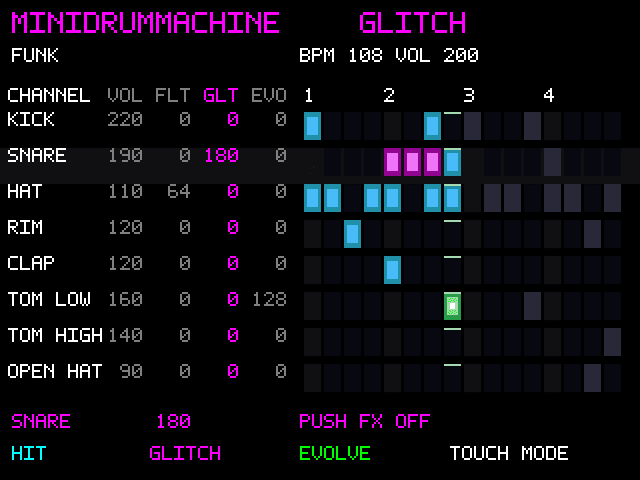Select the CLAP channel label

point(31,263)
